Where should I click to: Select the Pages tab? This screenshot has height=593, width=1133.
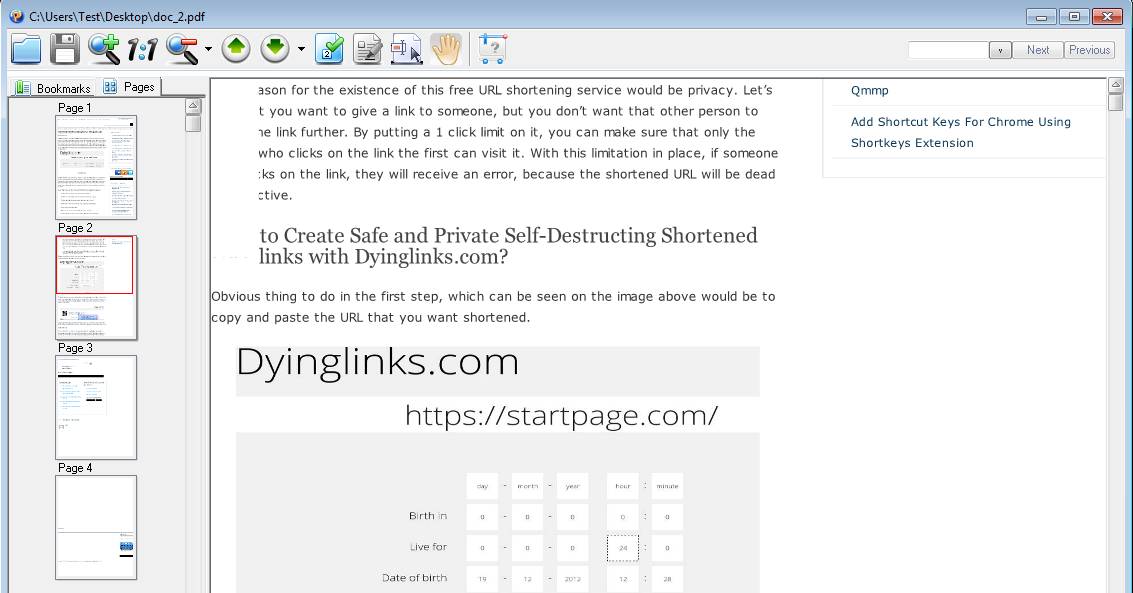point(130,87)
